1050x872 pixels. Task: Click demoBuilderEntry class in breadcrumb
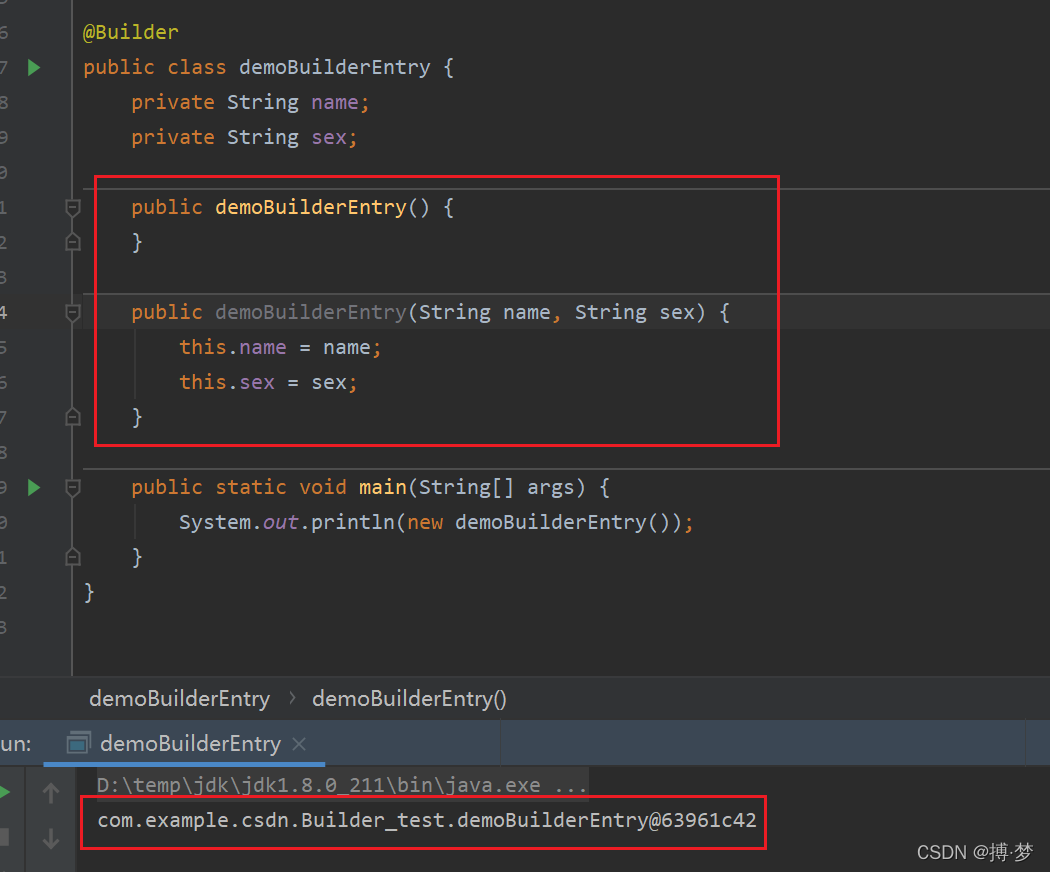point(179,699)
